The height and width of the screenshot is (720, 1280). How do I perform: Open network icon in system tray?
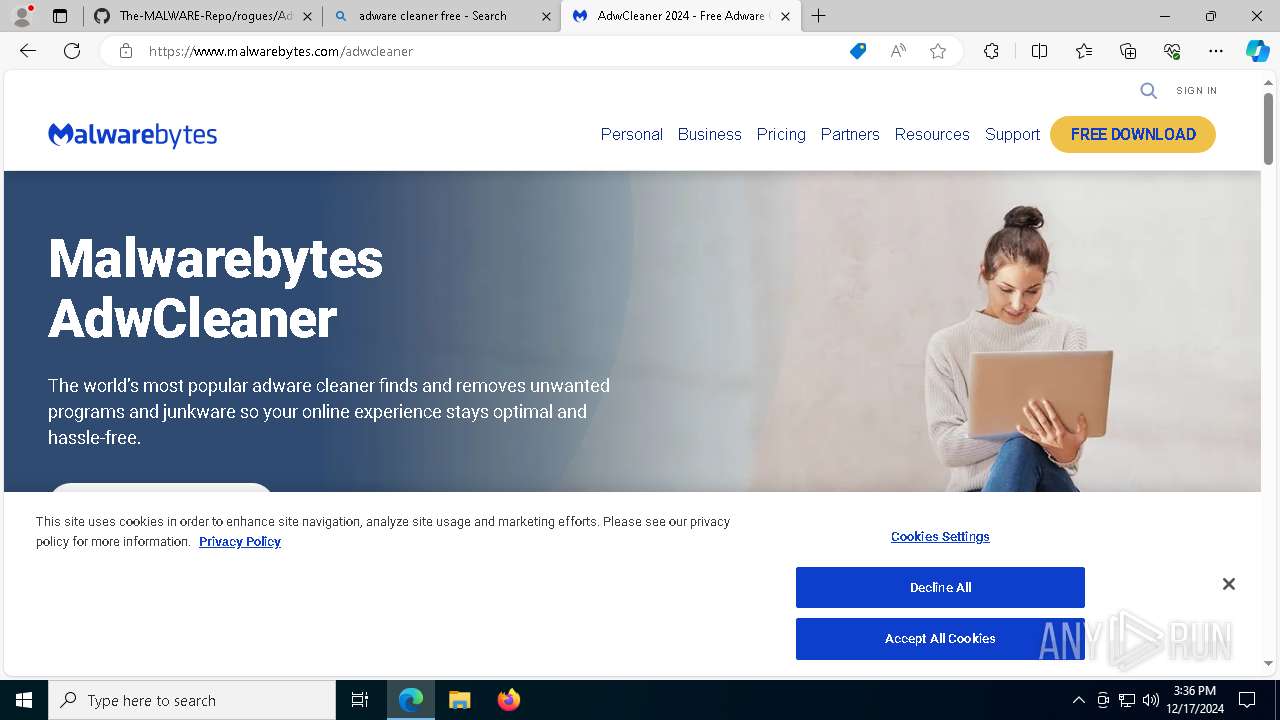pyautogui.click(x=1127, y=700)
